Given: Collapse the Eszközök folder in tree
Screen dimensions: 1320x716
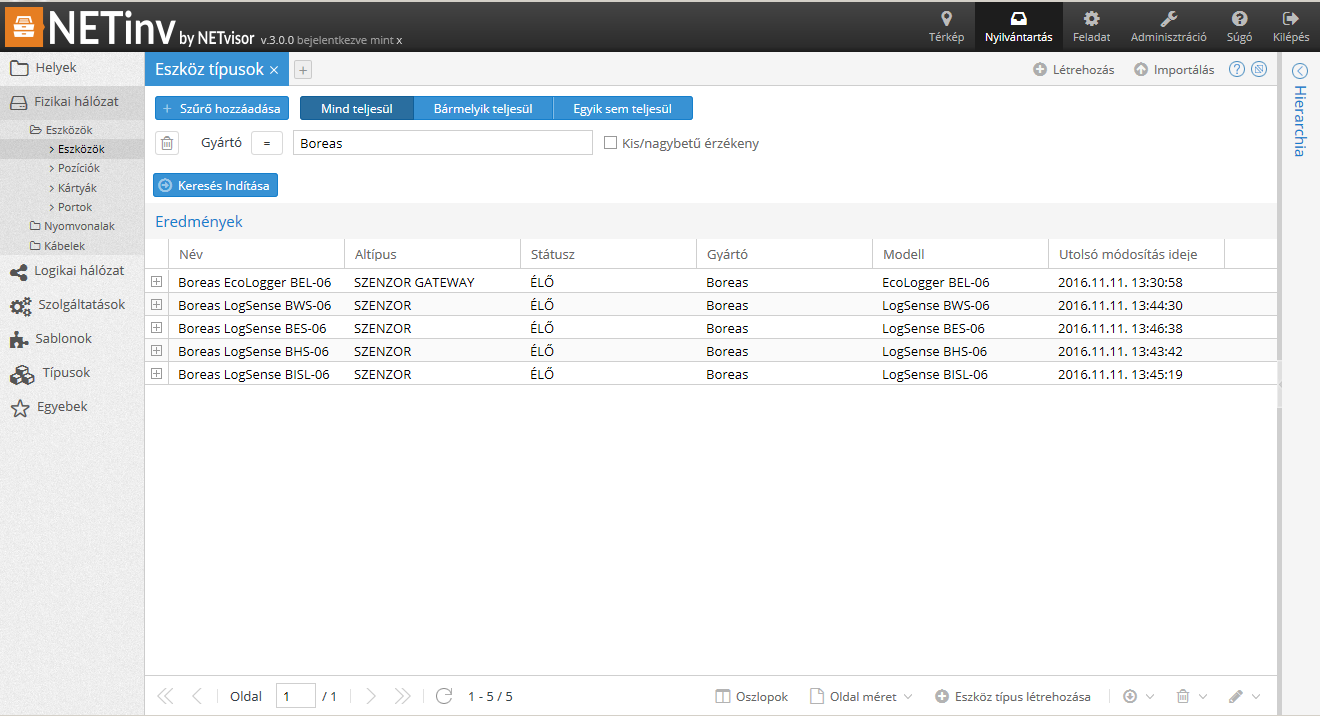Looking at the screenshot, I should click(62, 130).
